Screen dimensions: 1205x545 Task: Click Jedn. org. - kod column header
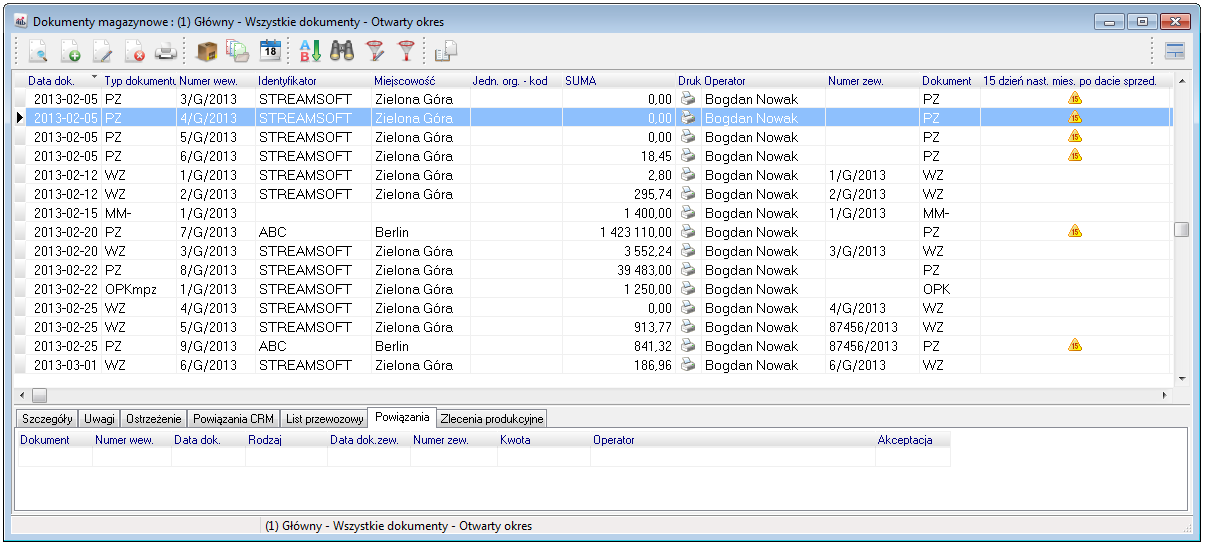[x=515, y=81]
